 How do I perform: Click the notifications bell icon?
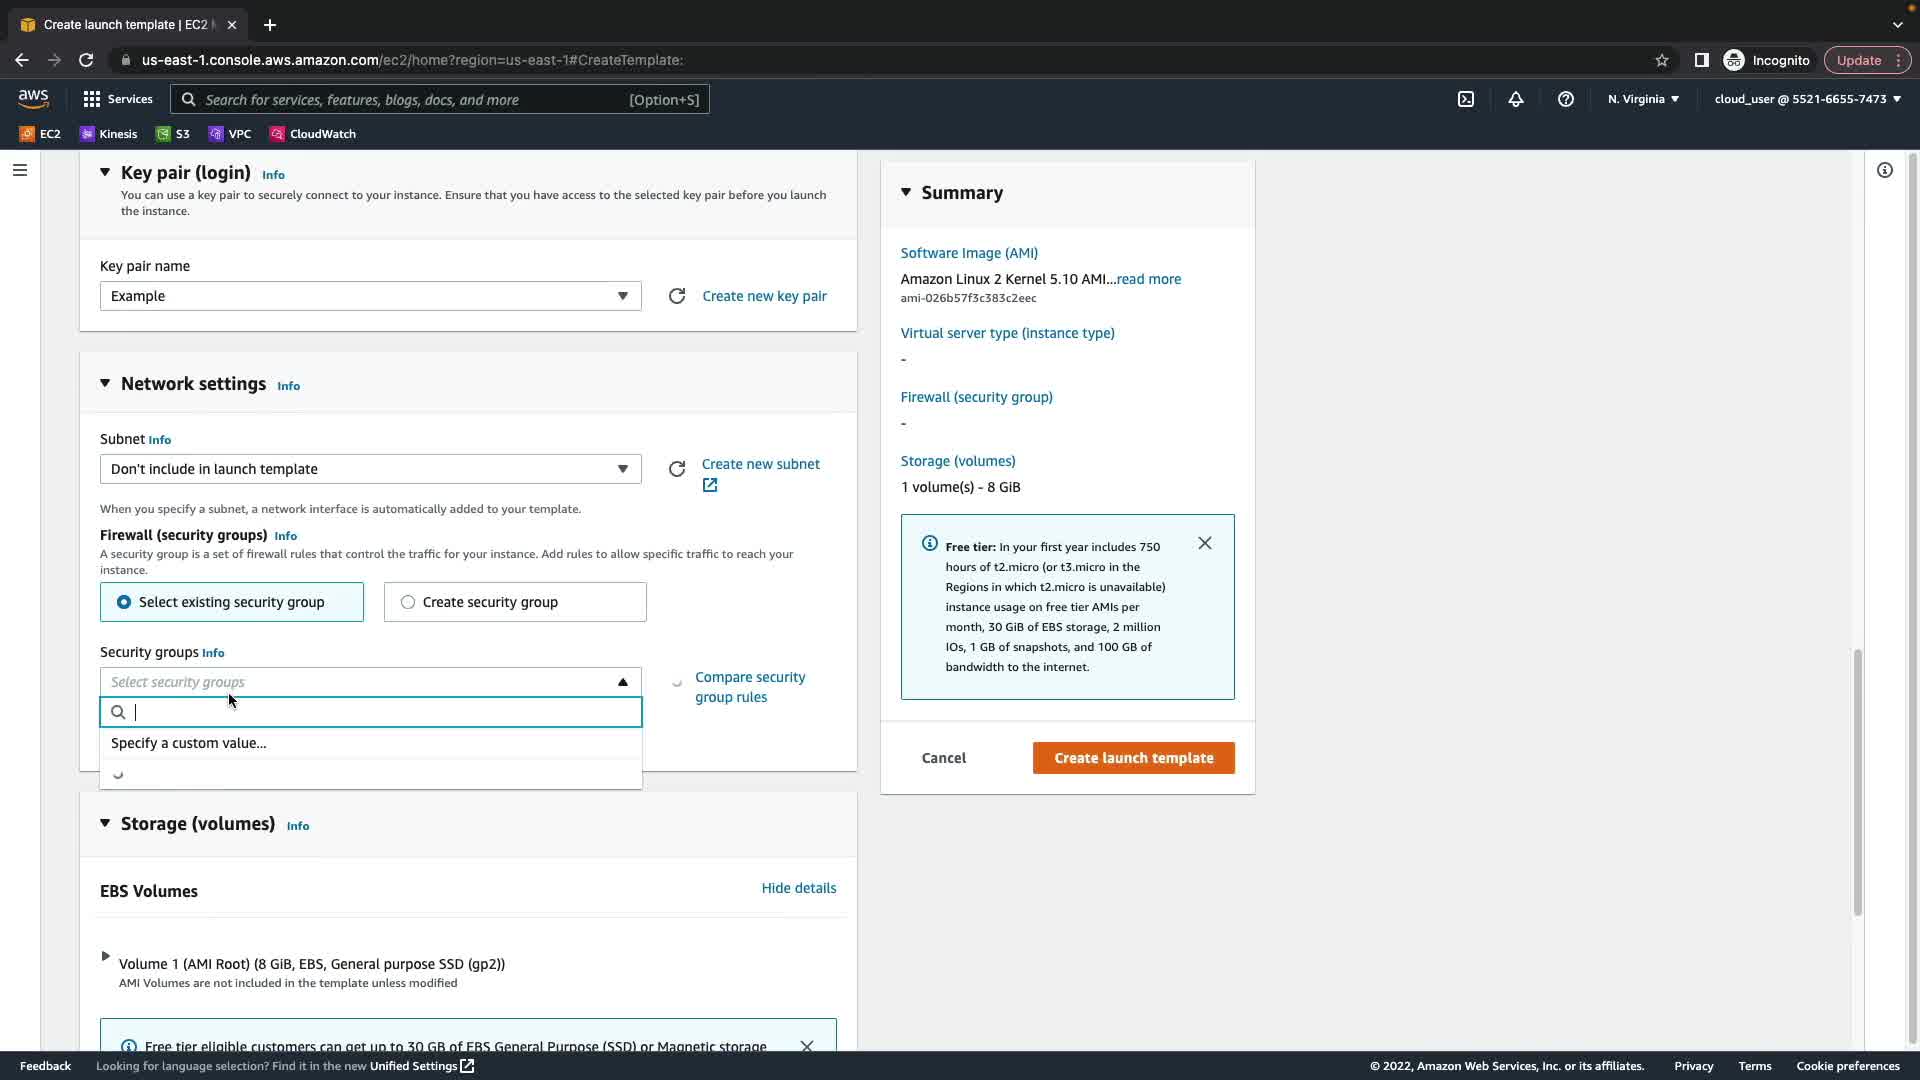point(1516,99)
